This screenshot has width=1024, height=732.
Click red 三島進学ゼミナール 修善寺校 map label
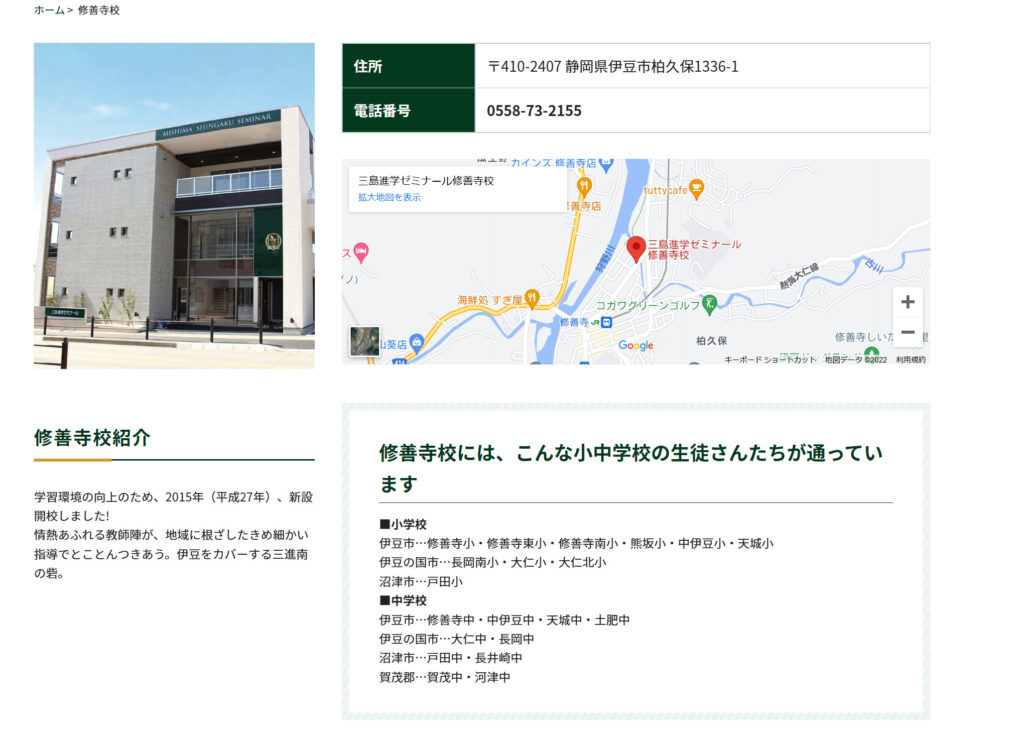click(694, 249)
